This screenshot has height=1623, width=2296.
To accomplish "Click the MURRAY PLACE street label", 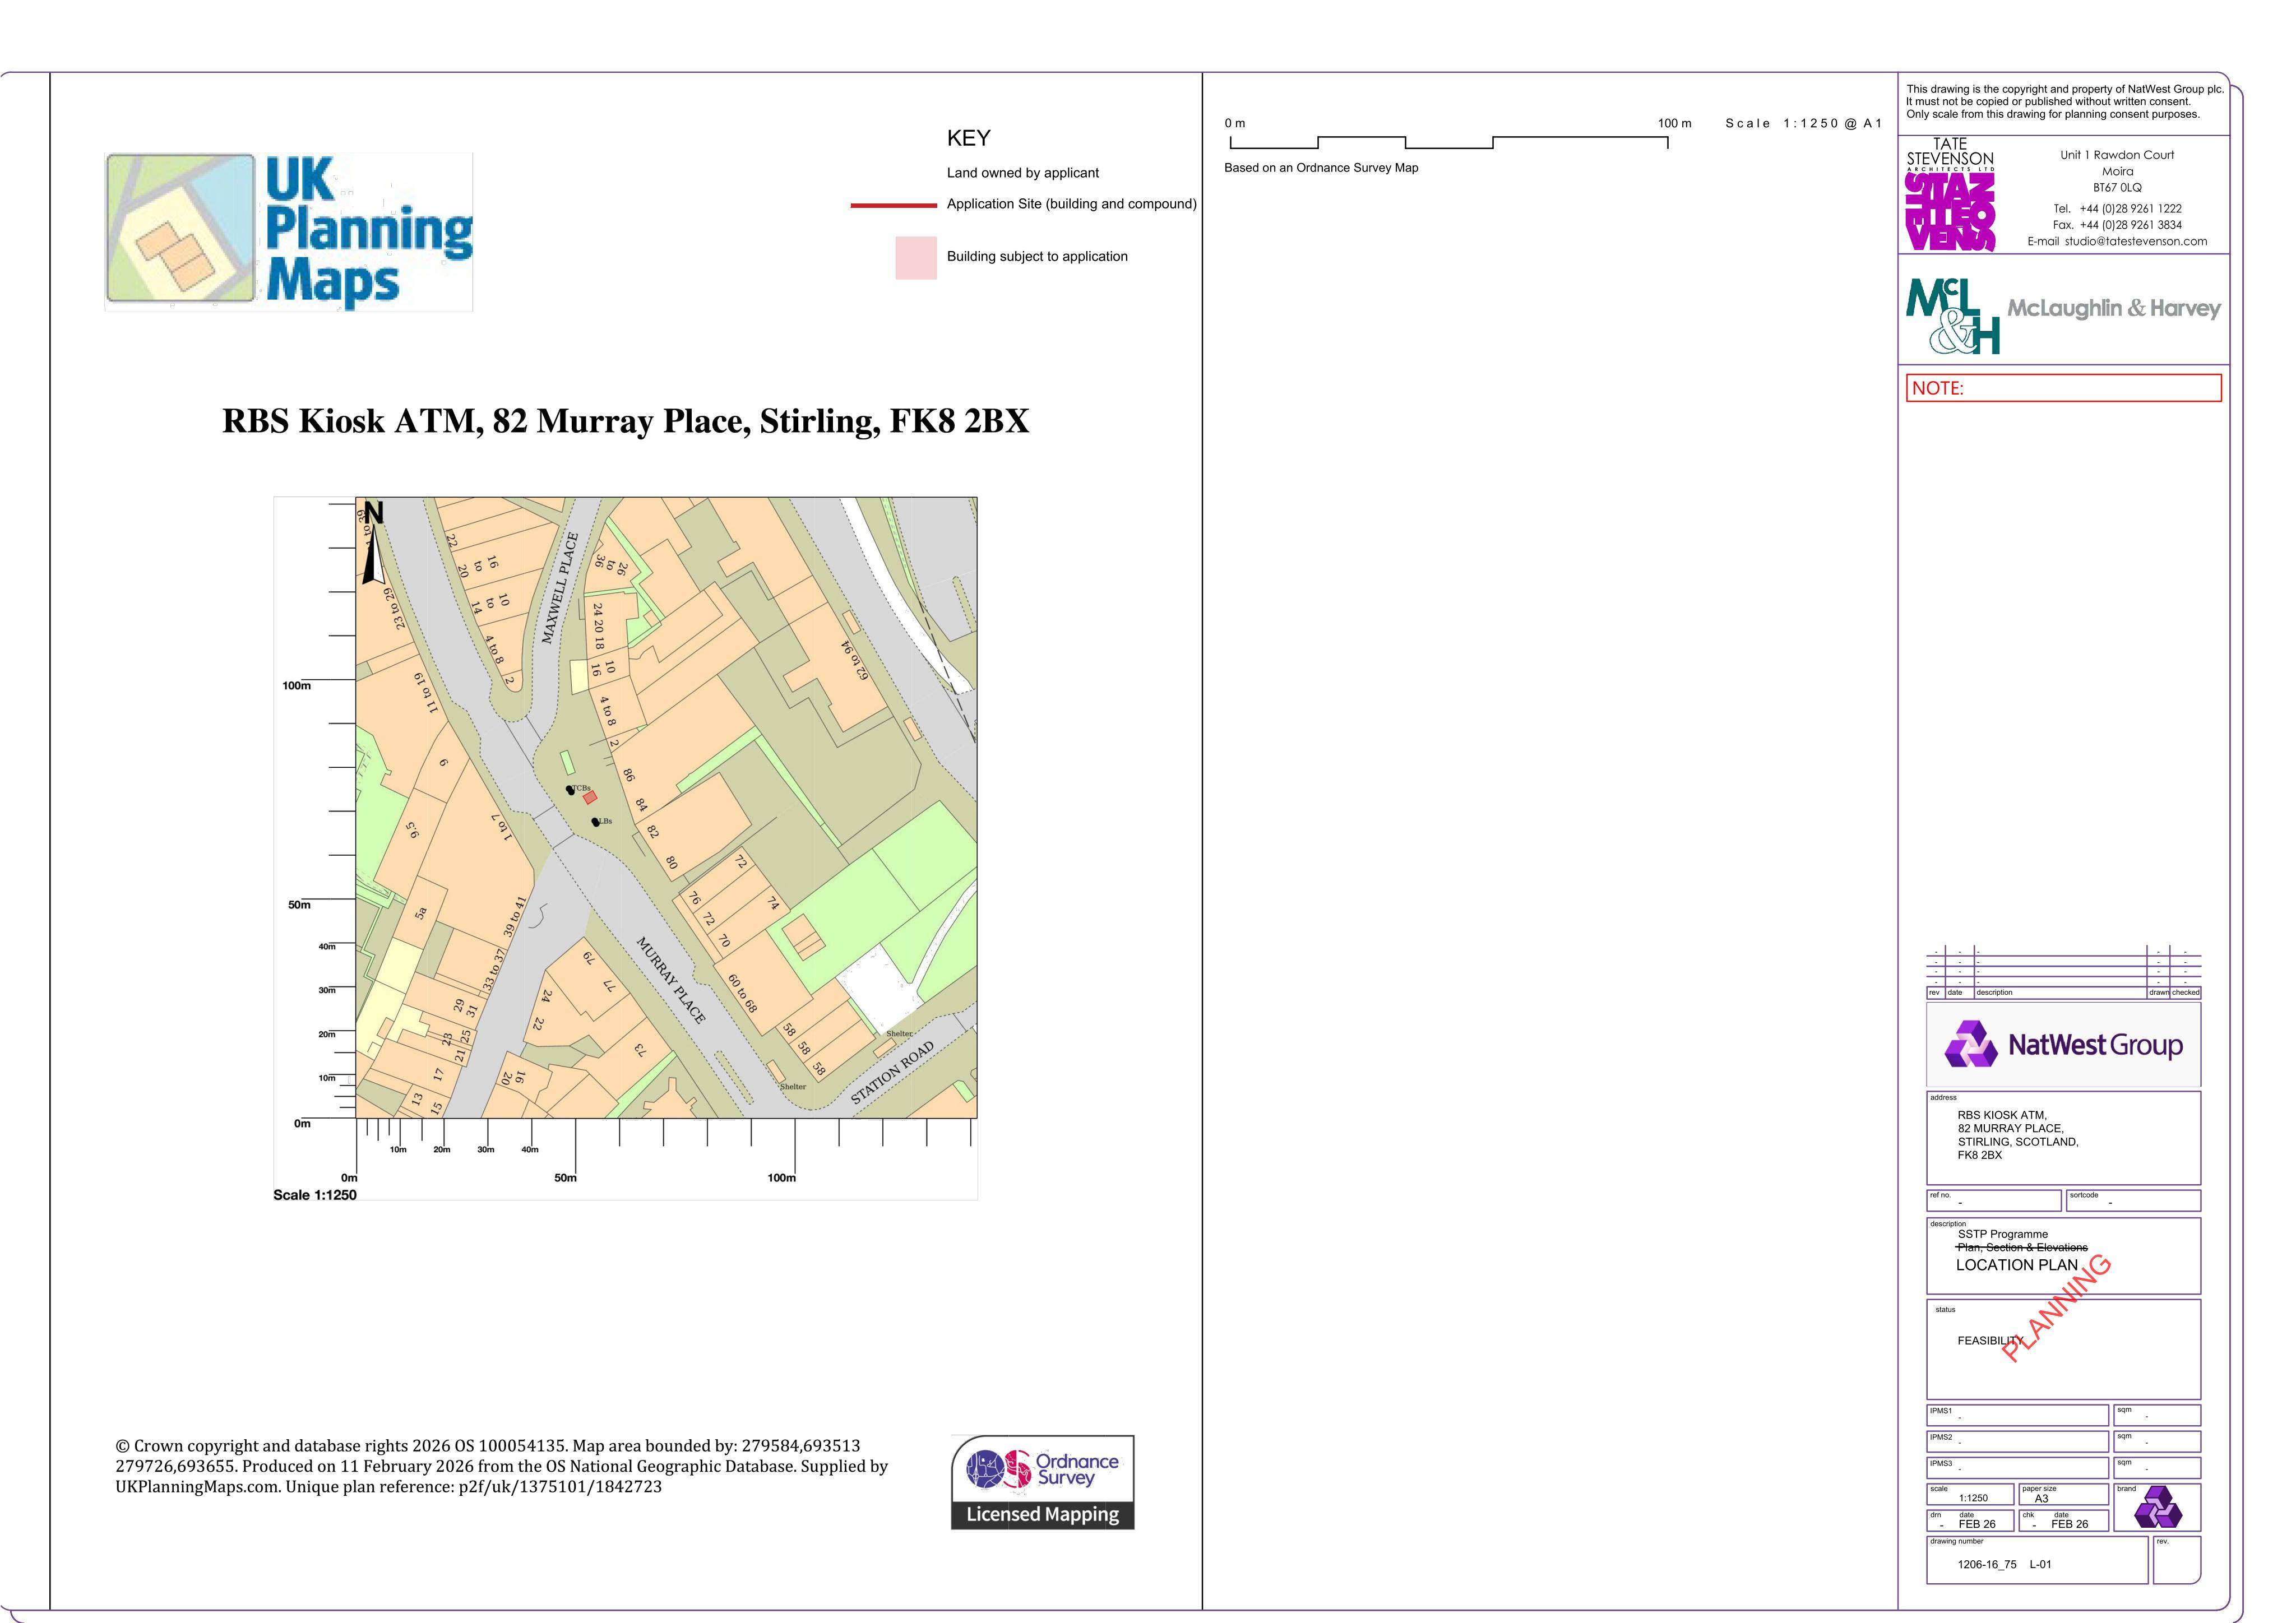I will click(x=671, y=980).
